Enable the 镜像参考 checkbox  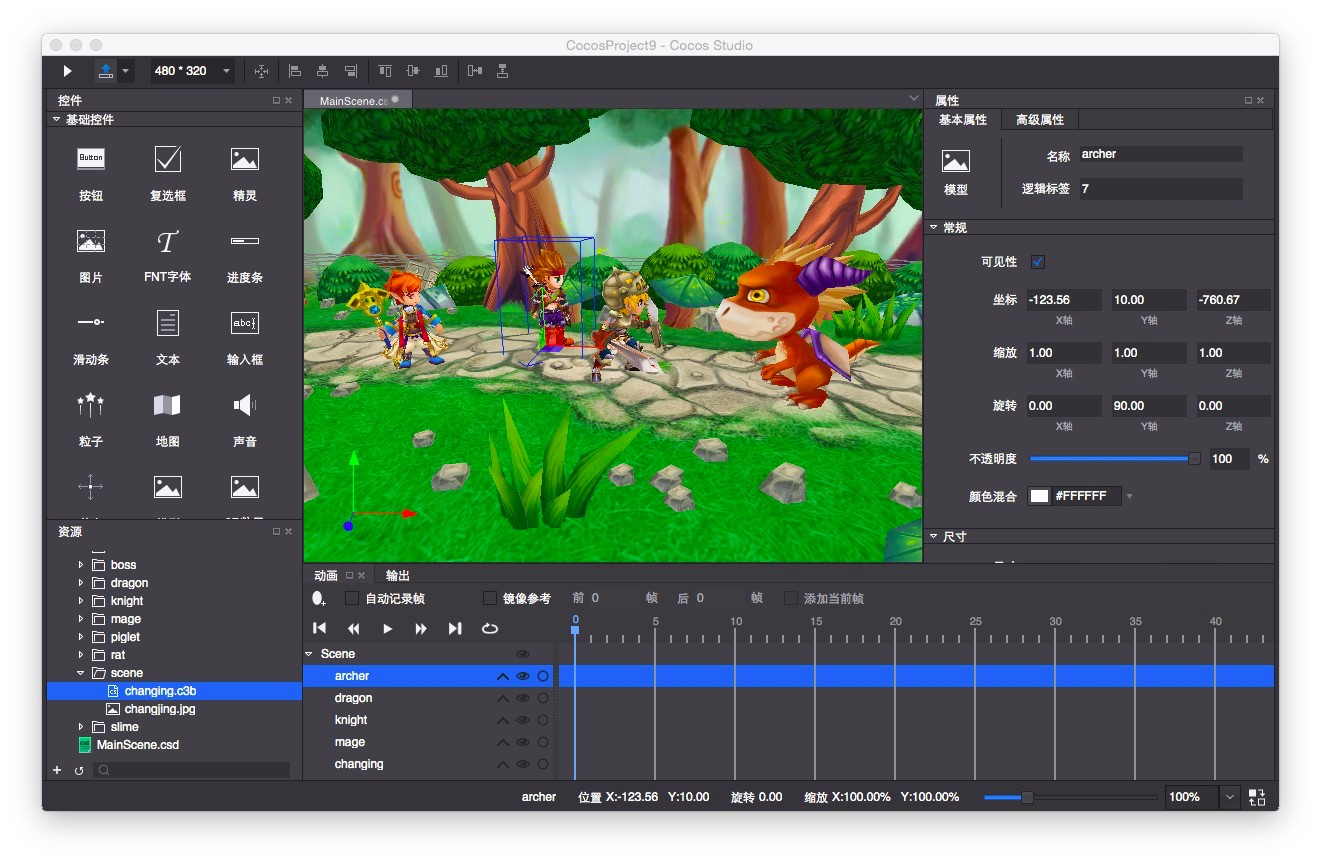pyautogui.click(x=490, y=598)
